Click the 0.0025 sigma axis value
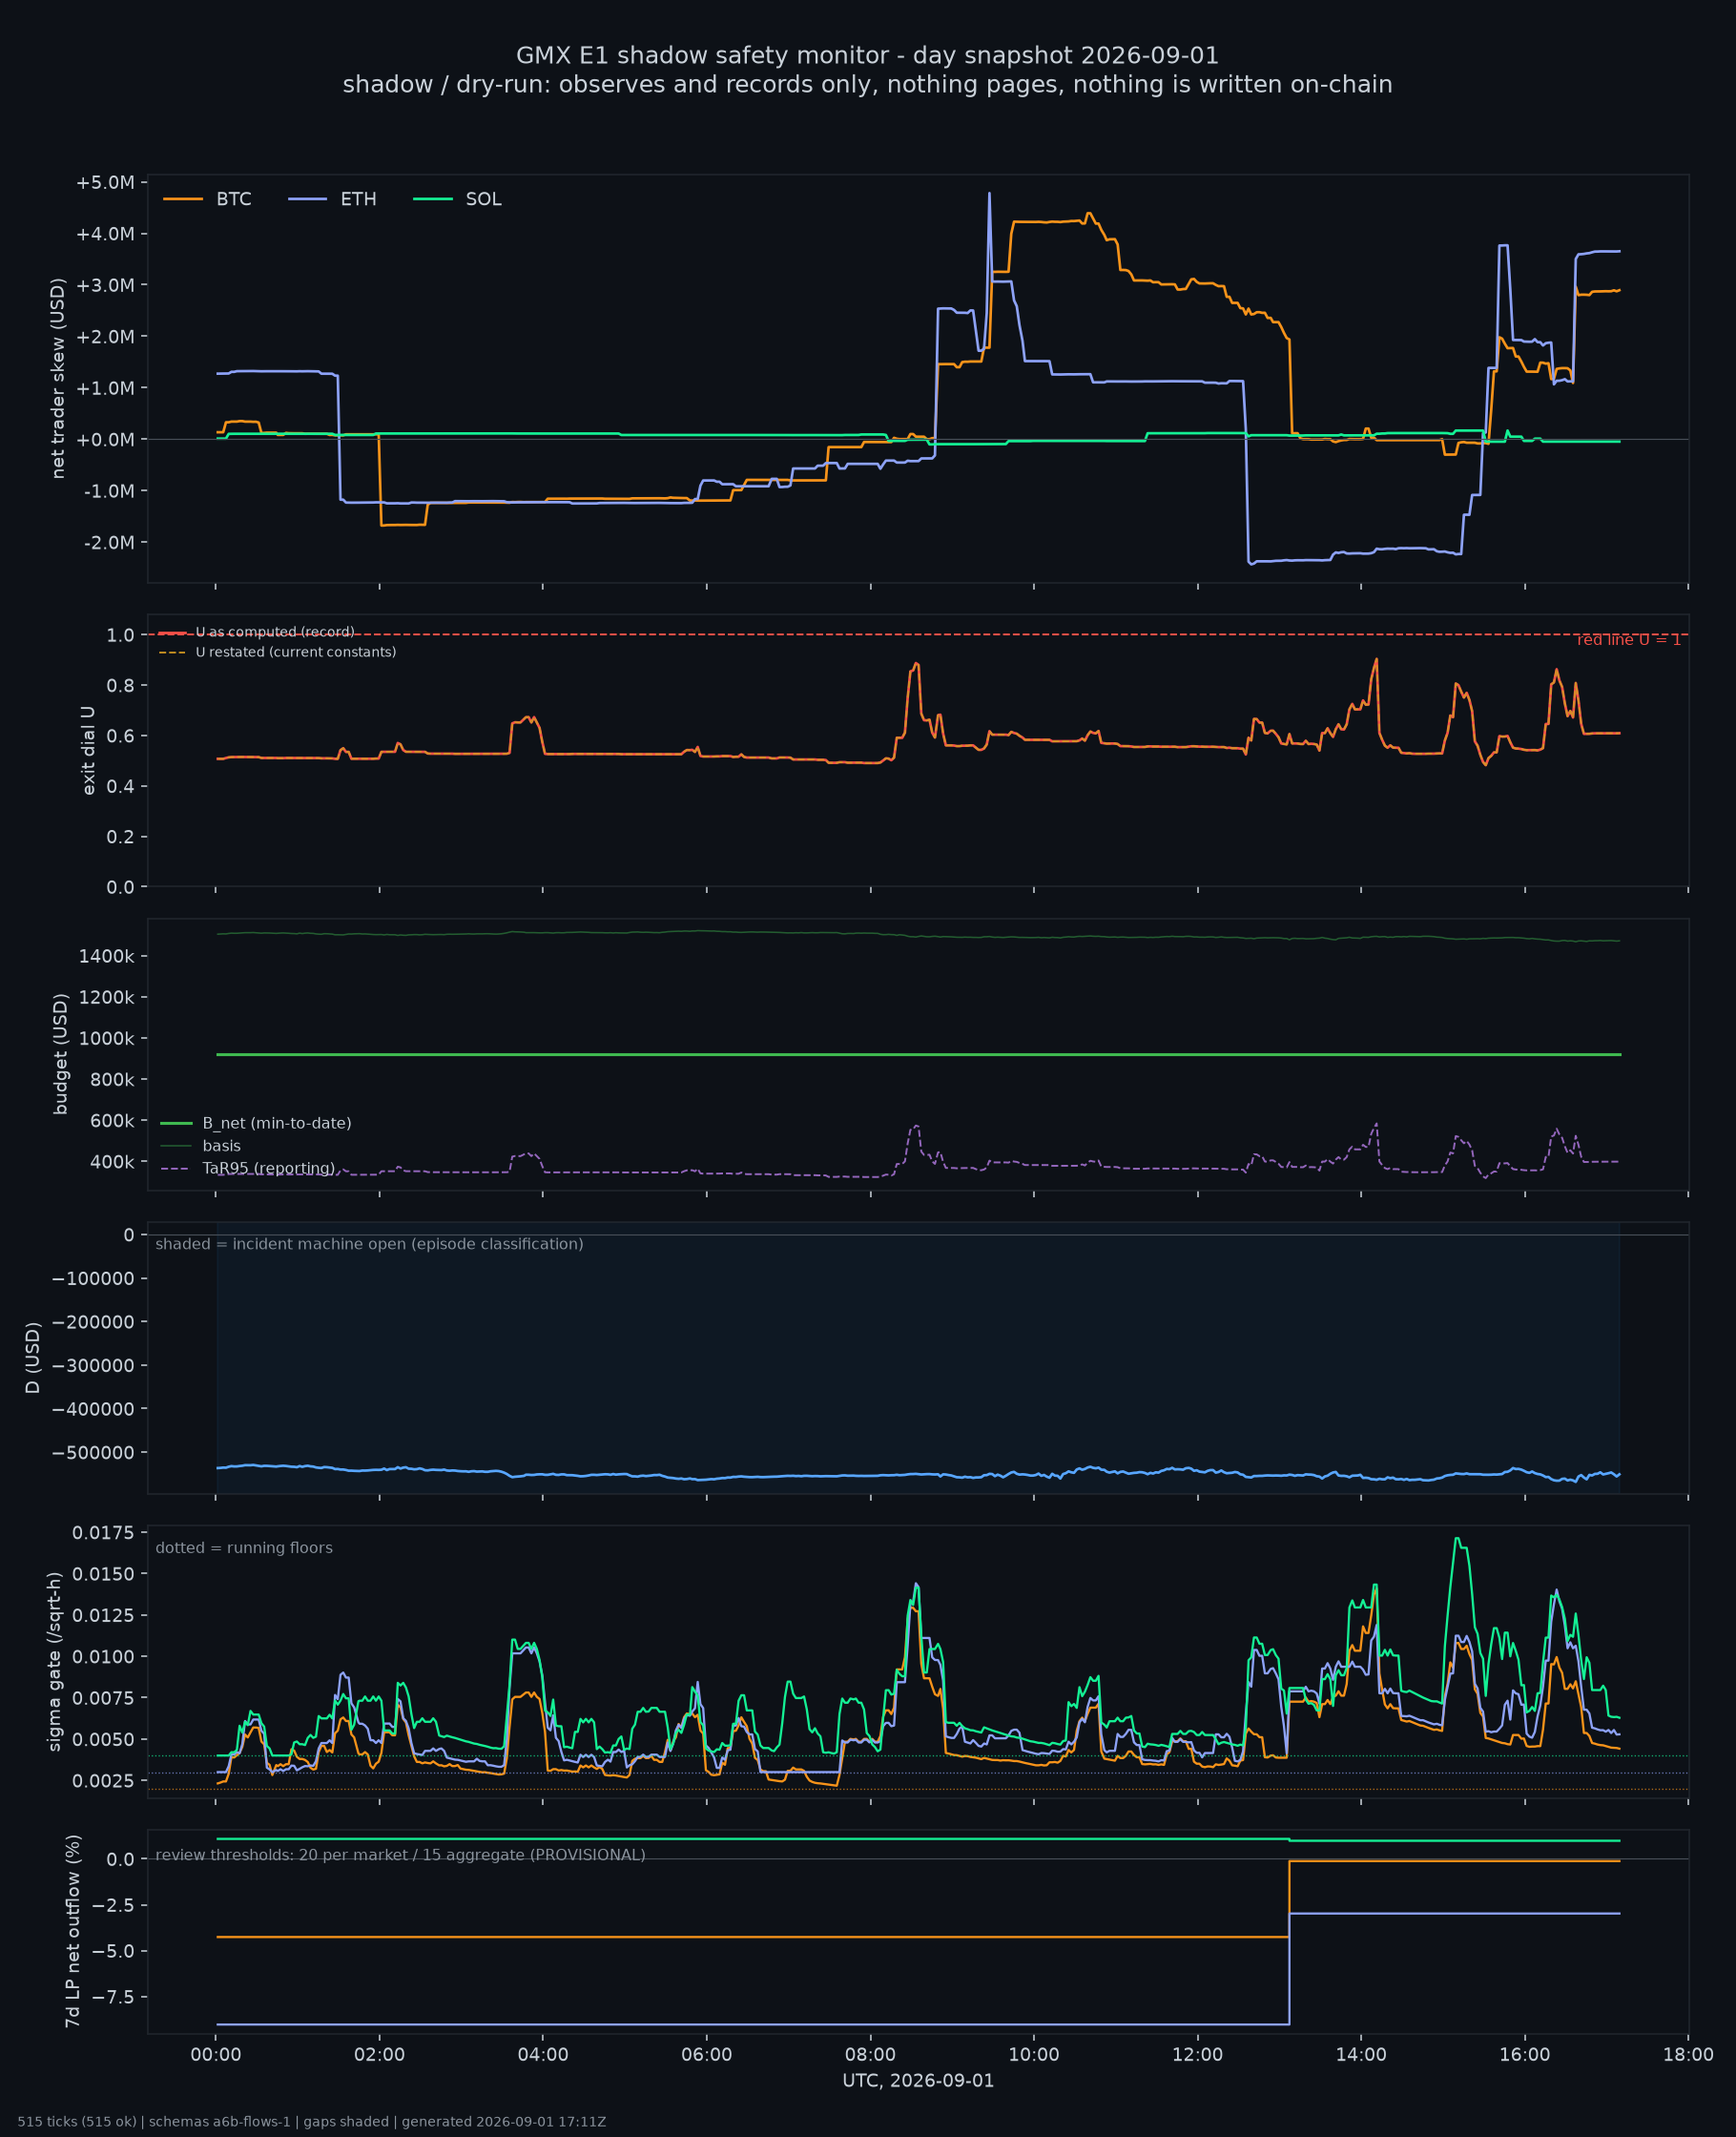 (x=104, y=1781)
